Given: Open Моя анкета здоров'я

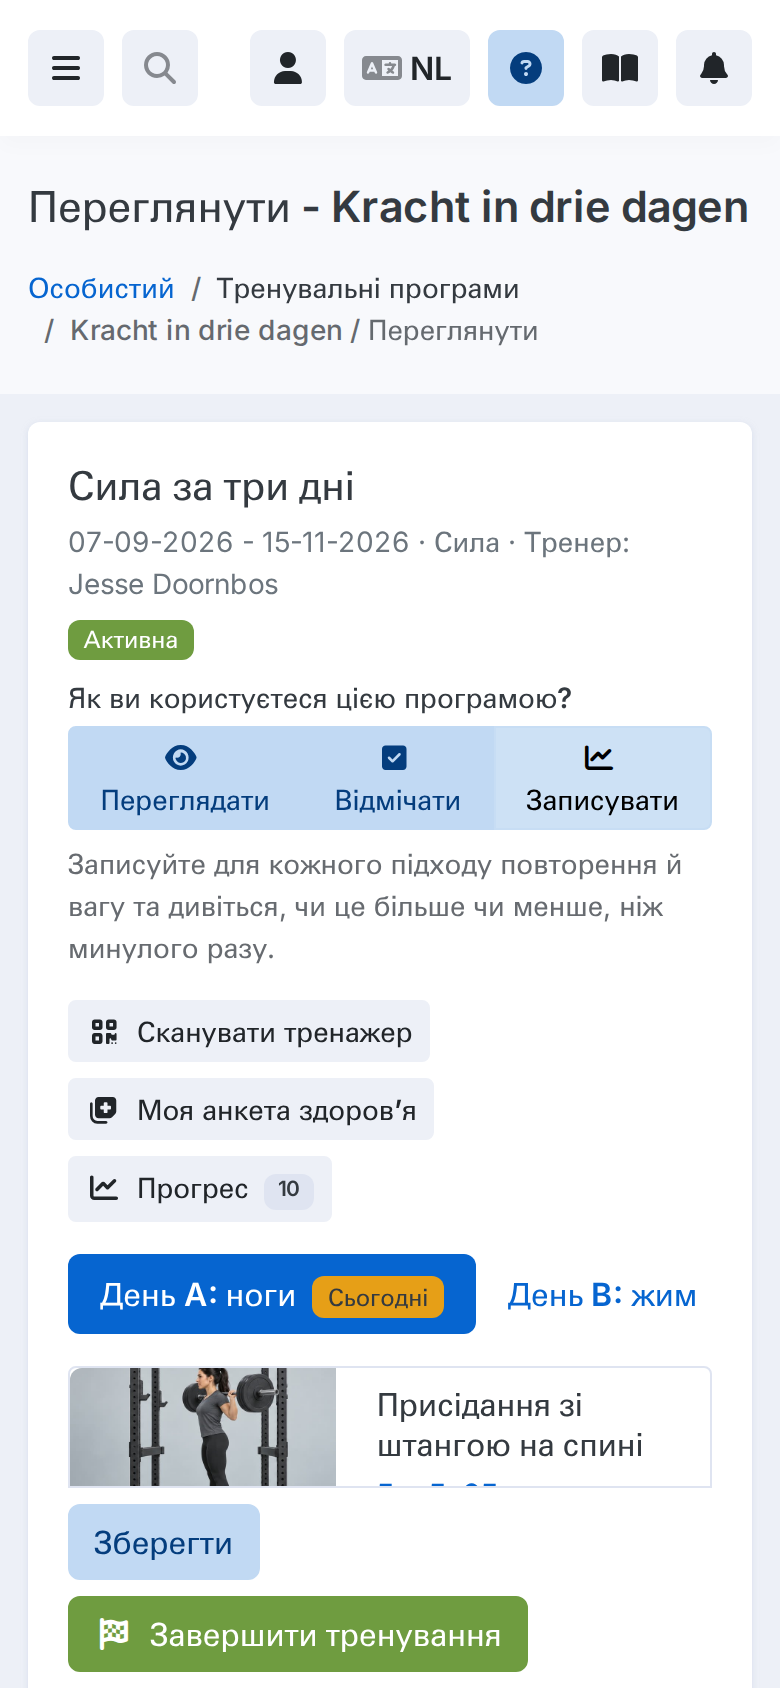Looking at the screenshot, I should [x=251, y=1109].
